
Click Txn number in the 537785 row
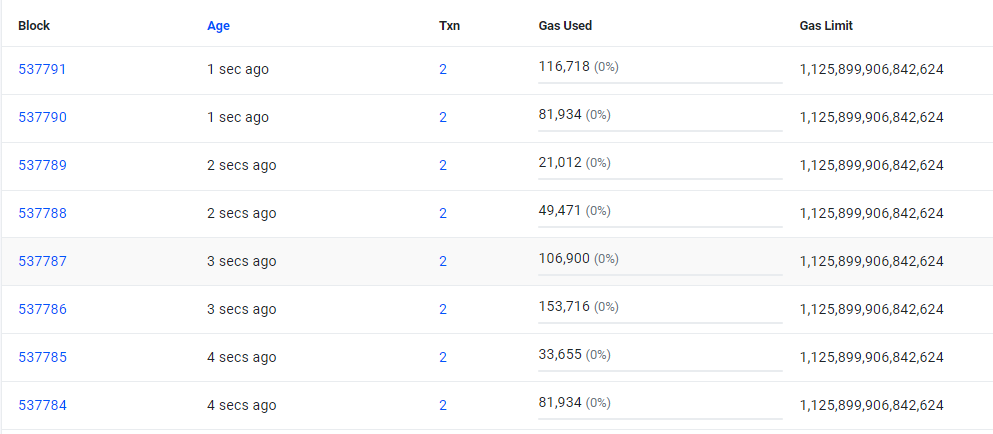click(443, 357)
